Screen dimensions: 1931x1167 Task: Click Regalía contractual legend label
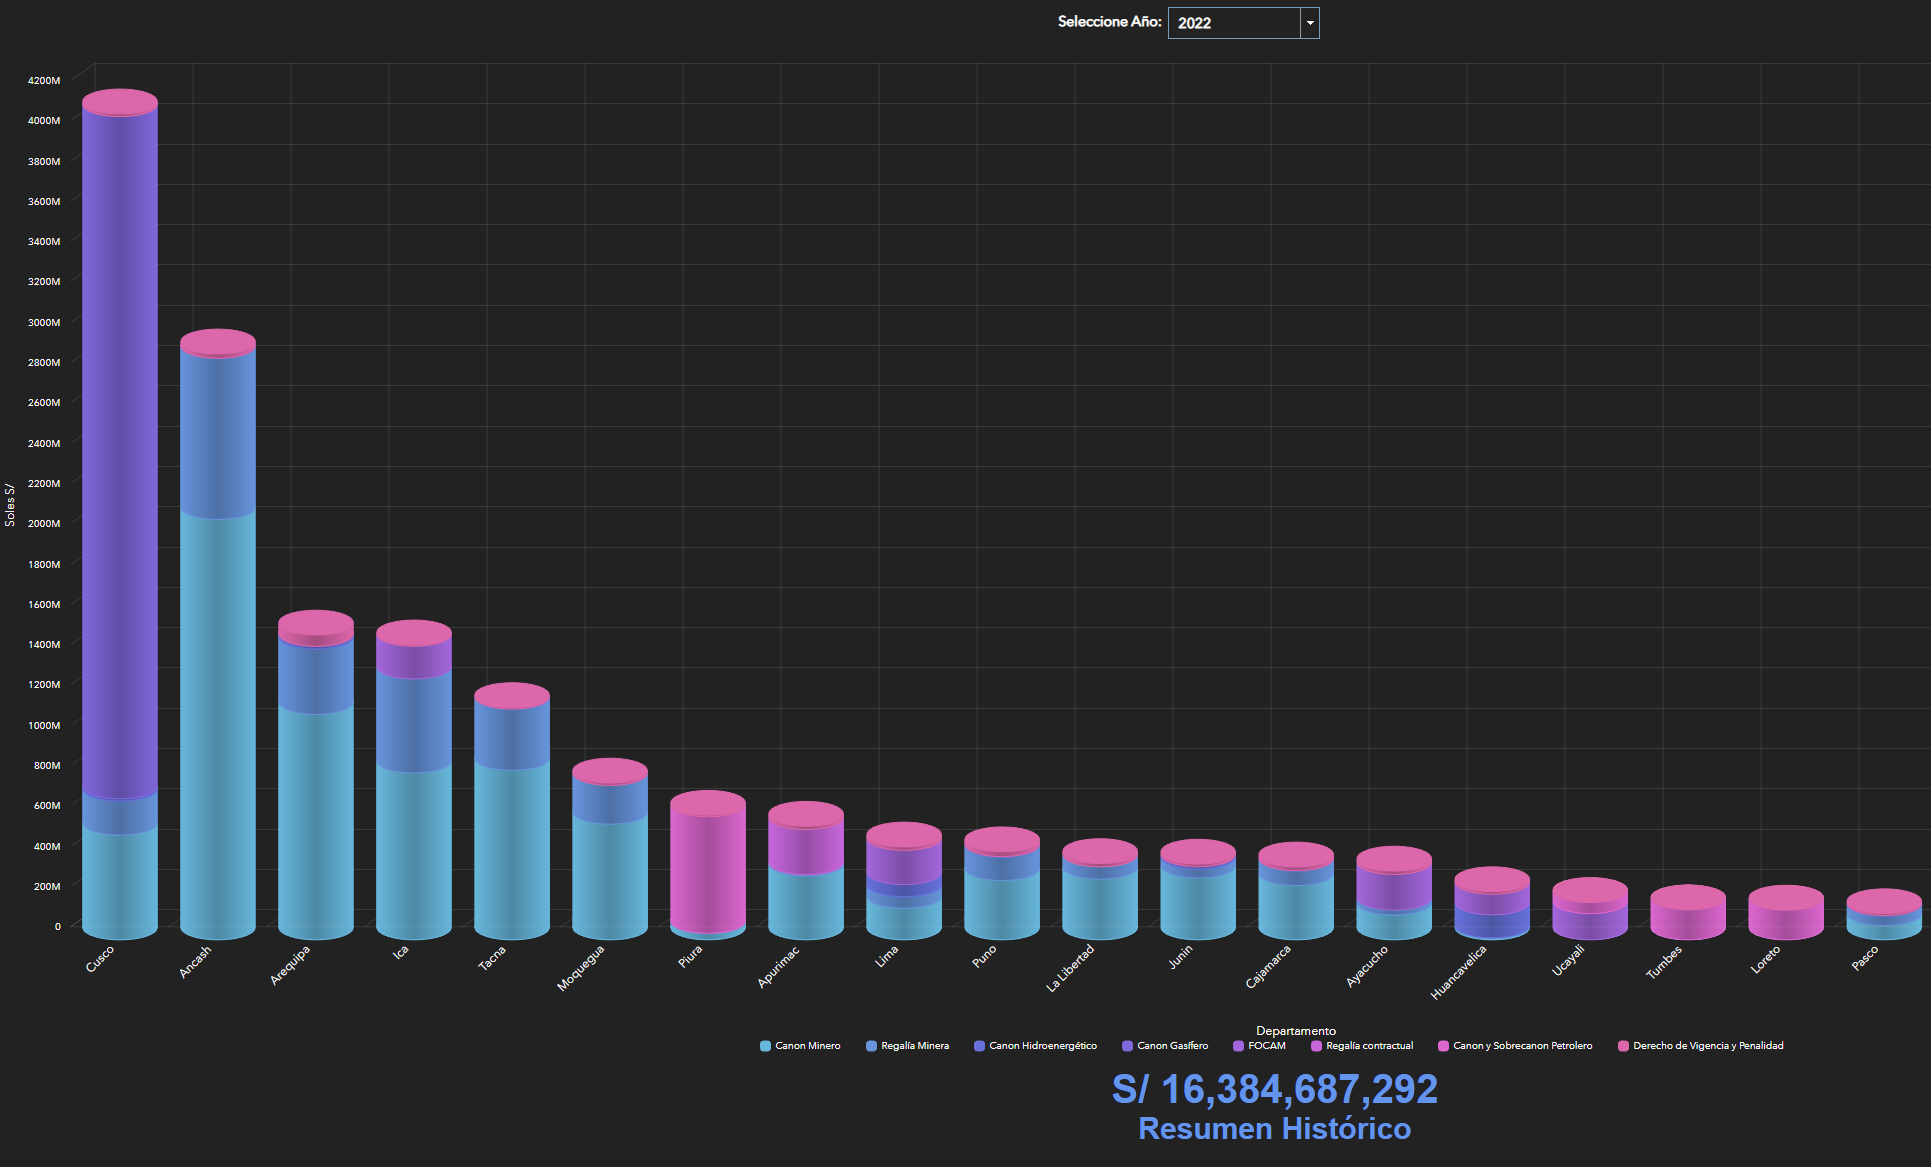pyautogui.click(x=1370, y=1046)
